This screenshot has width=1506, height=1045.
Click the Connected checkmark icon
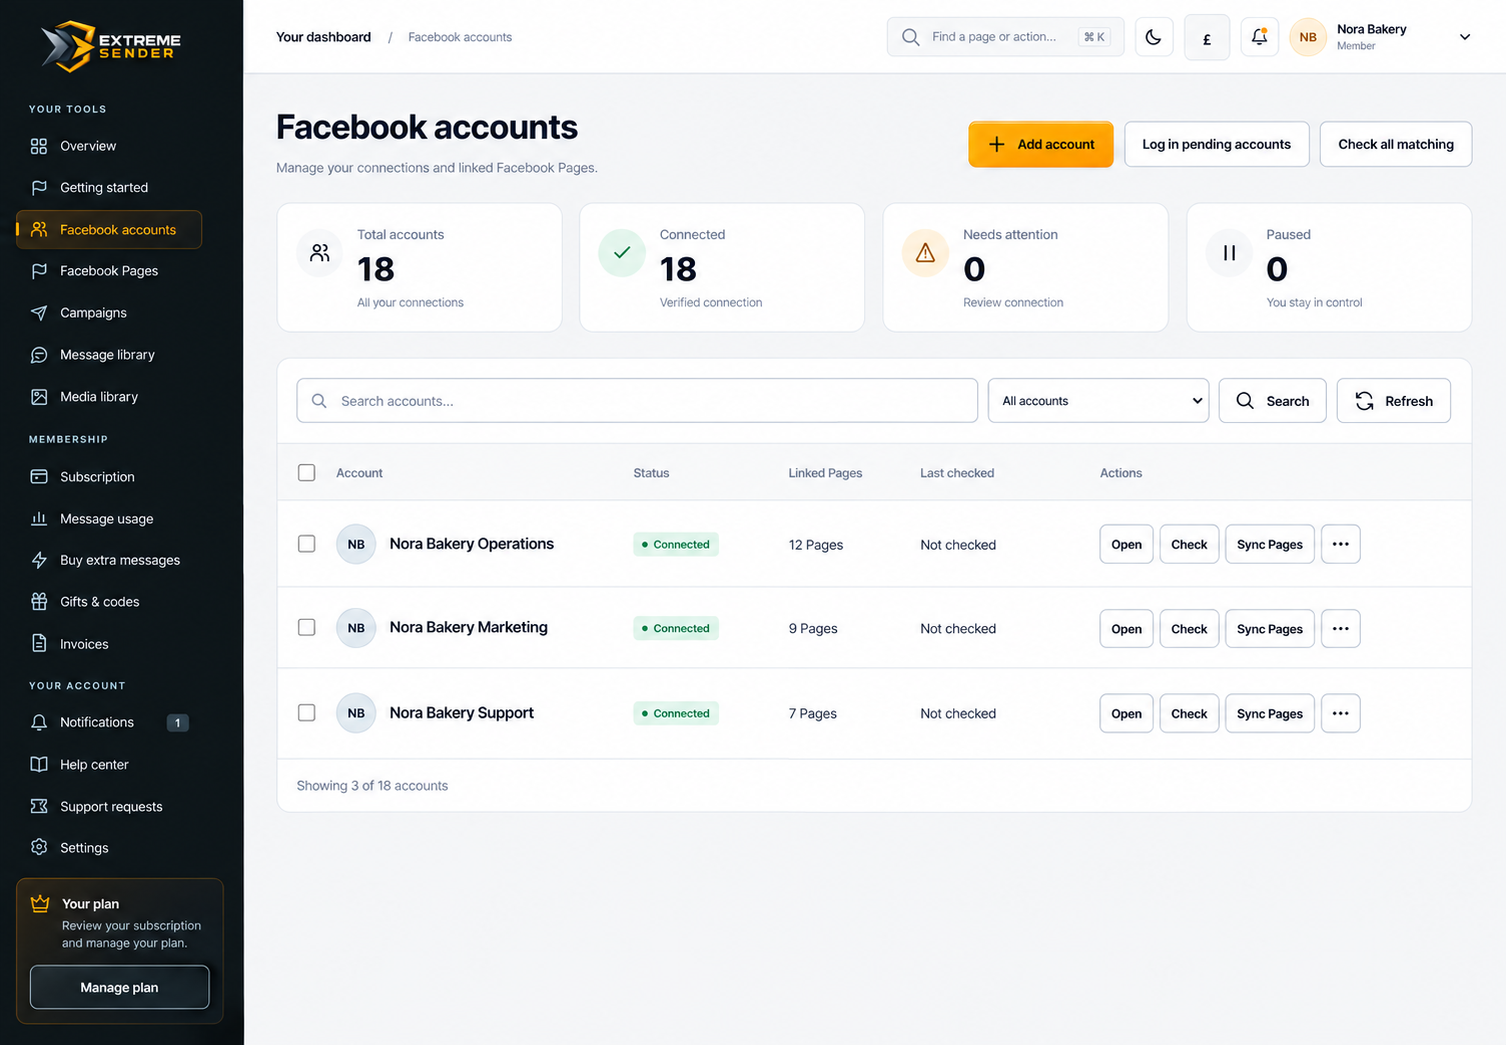[622, 253]
